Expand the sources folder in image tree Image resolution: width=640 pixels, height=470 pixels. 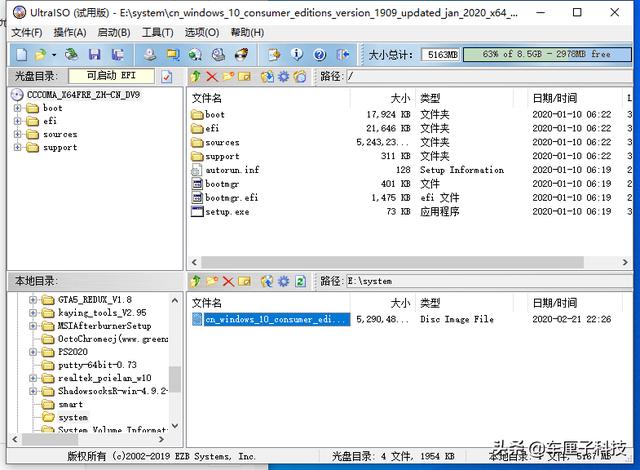[17, 134]
